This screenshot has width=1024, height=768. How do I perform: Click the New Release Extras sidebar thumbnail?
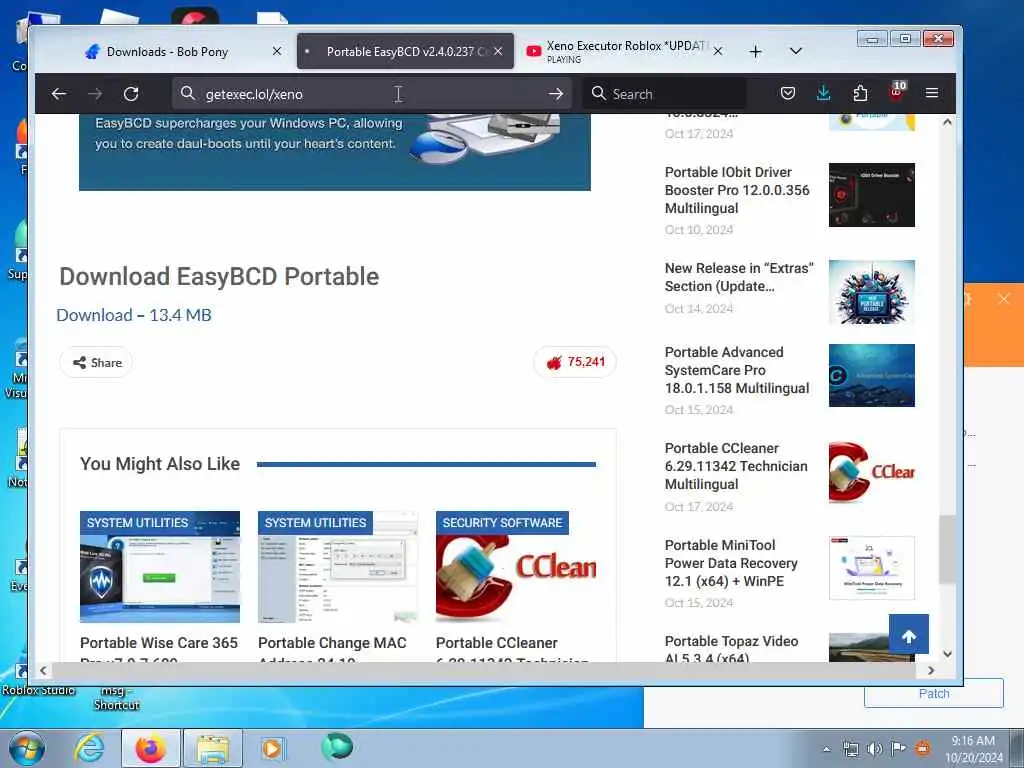point(871,292)
